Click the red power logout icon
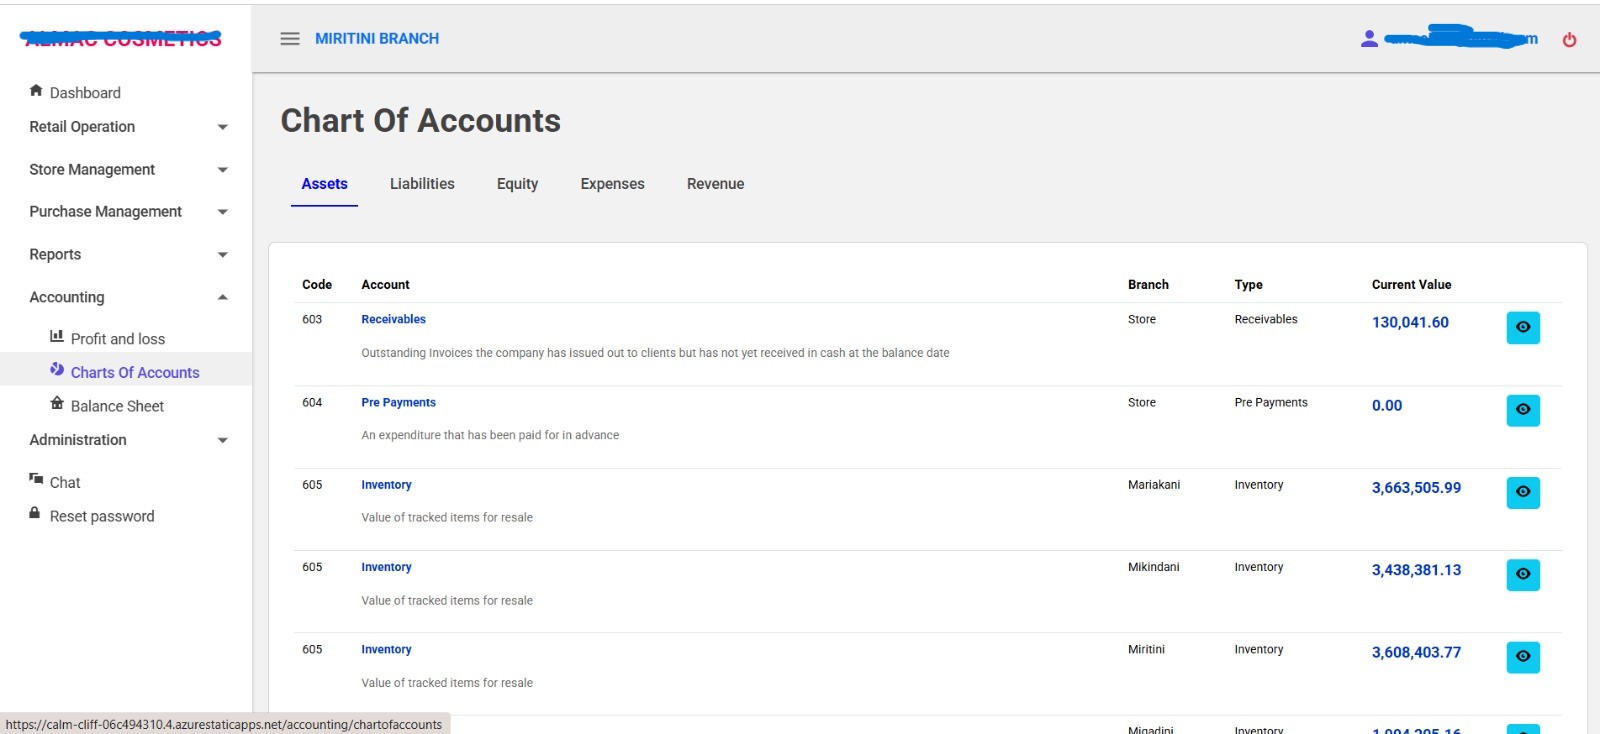Image resolution: width=1600 pixels, height=734 pixels. click(x=1569, y=40)
